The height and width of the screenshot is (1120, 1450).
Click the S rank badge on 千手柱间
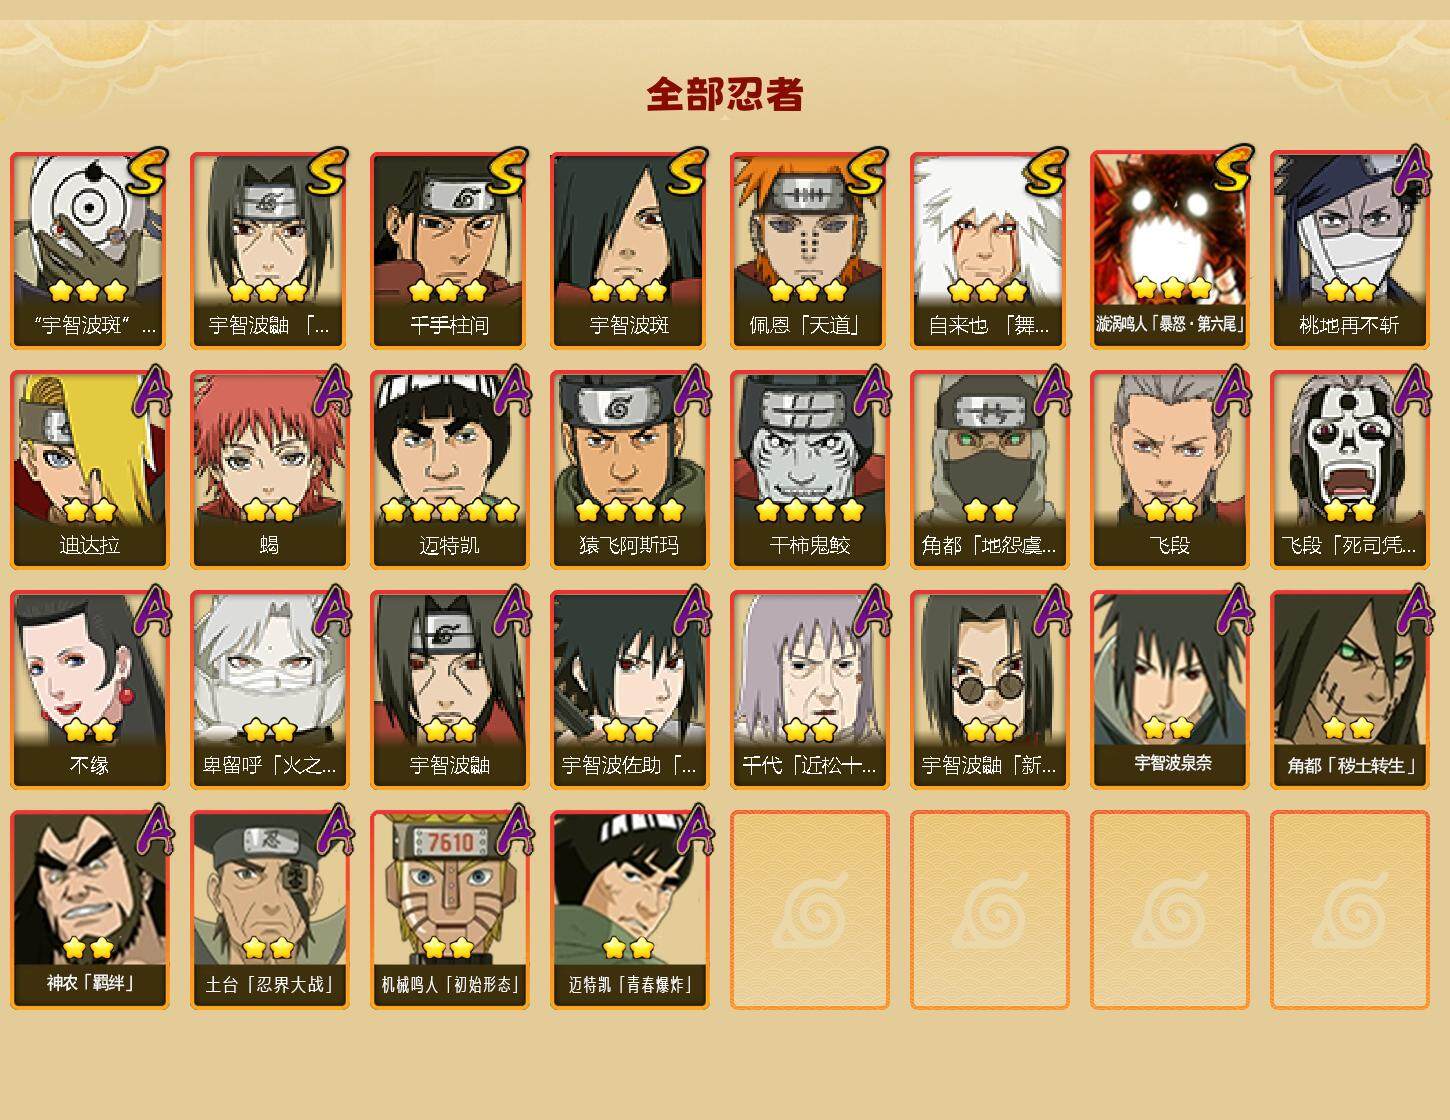(506, 172)
